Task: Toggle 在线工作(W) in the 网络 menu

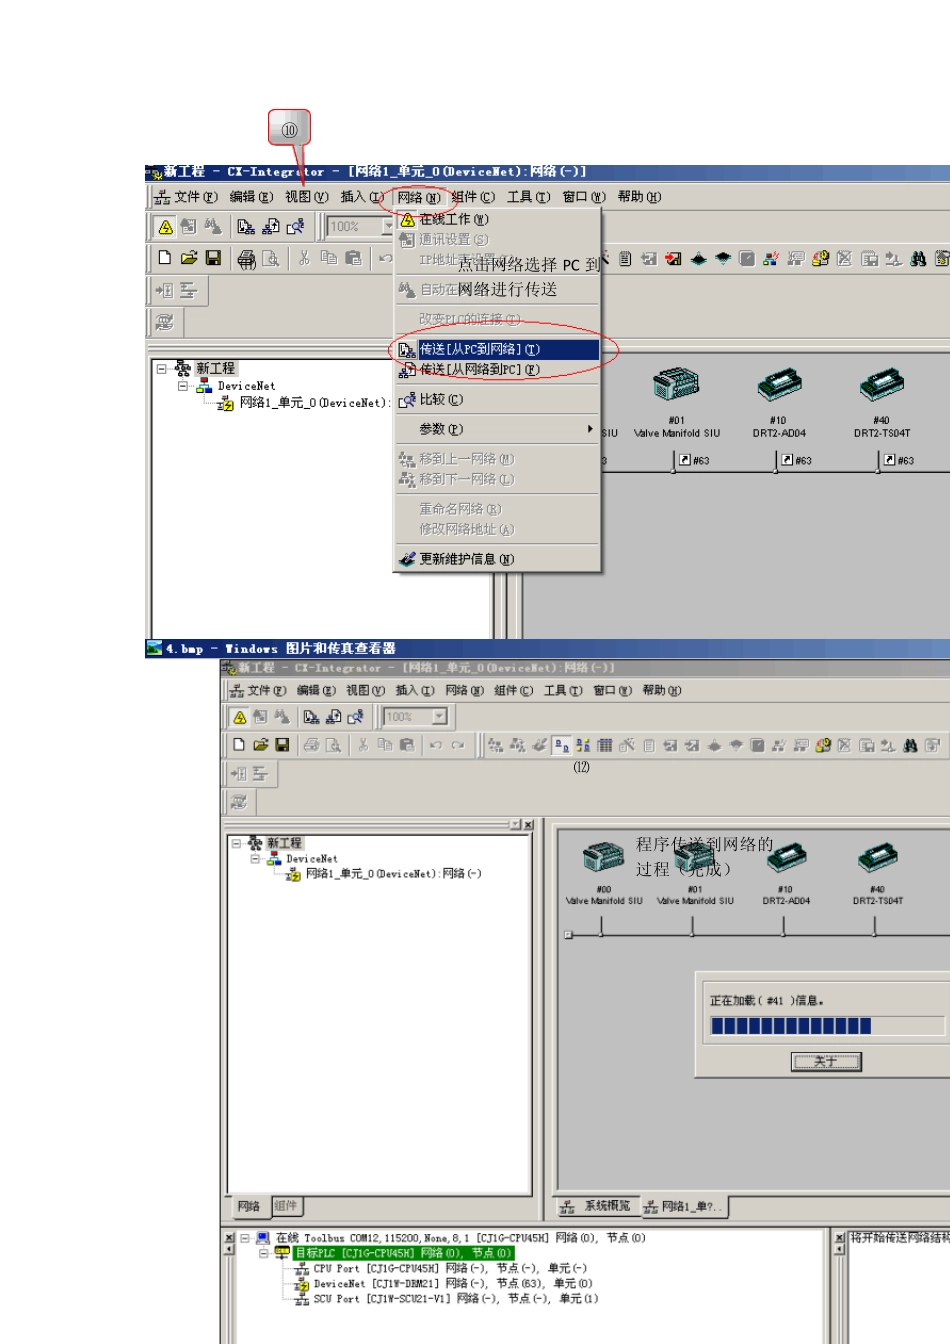Action: coord(453,219)
